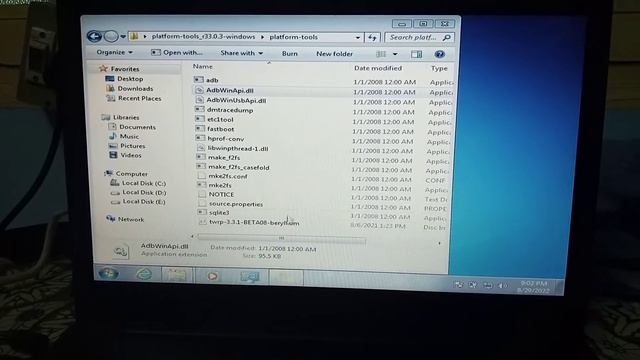
Task: Select the mke2fs application icon
Action: (202, 185)
